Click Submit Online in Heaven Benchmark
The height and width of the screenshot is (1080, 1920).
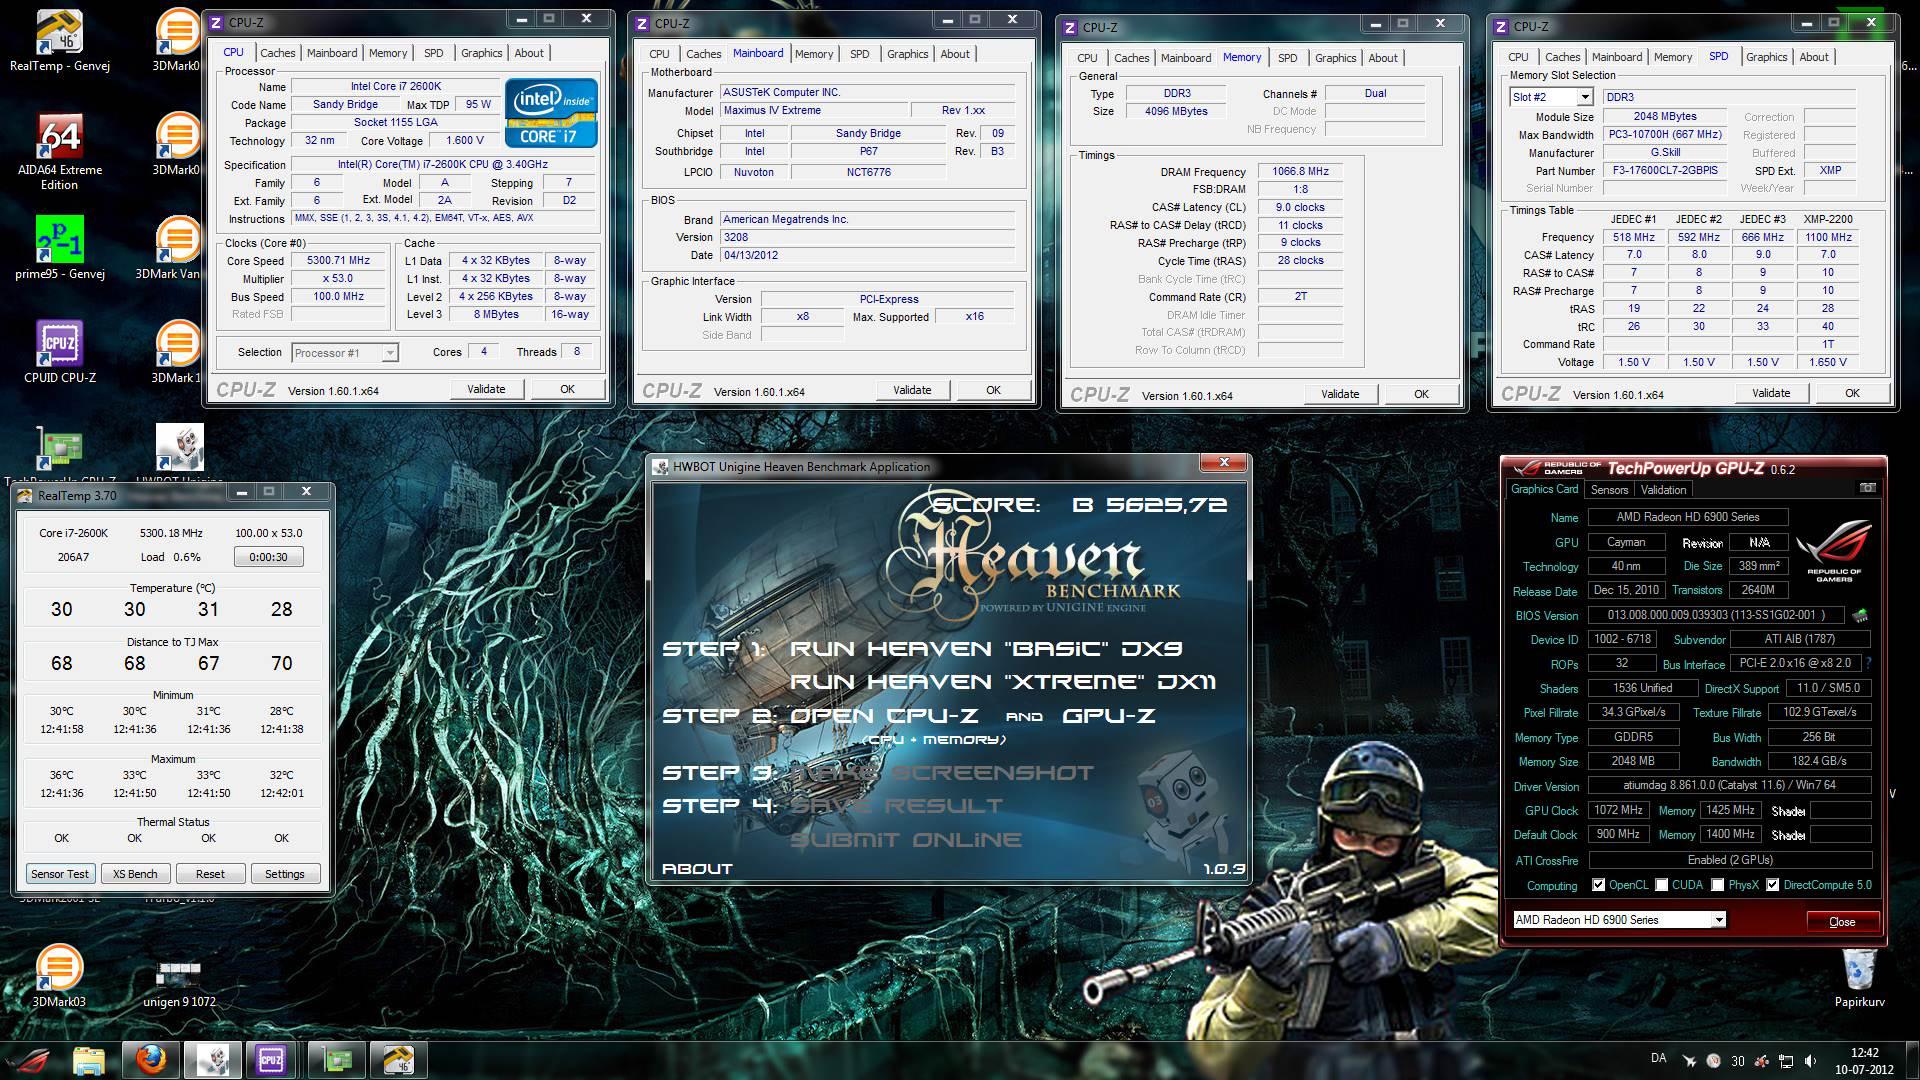click(x=906, y=840)
